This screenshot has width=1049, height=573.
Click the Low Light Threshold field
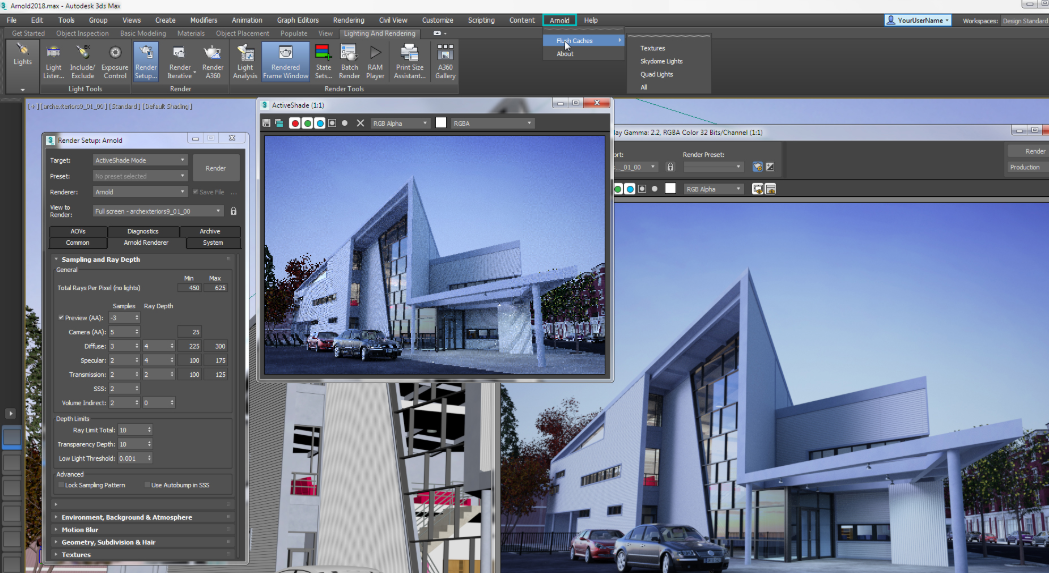pos(134,459)
